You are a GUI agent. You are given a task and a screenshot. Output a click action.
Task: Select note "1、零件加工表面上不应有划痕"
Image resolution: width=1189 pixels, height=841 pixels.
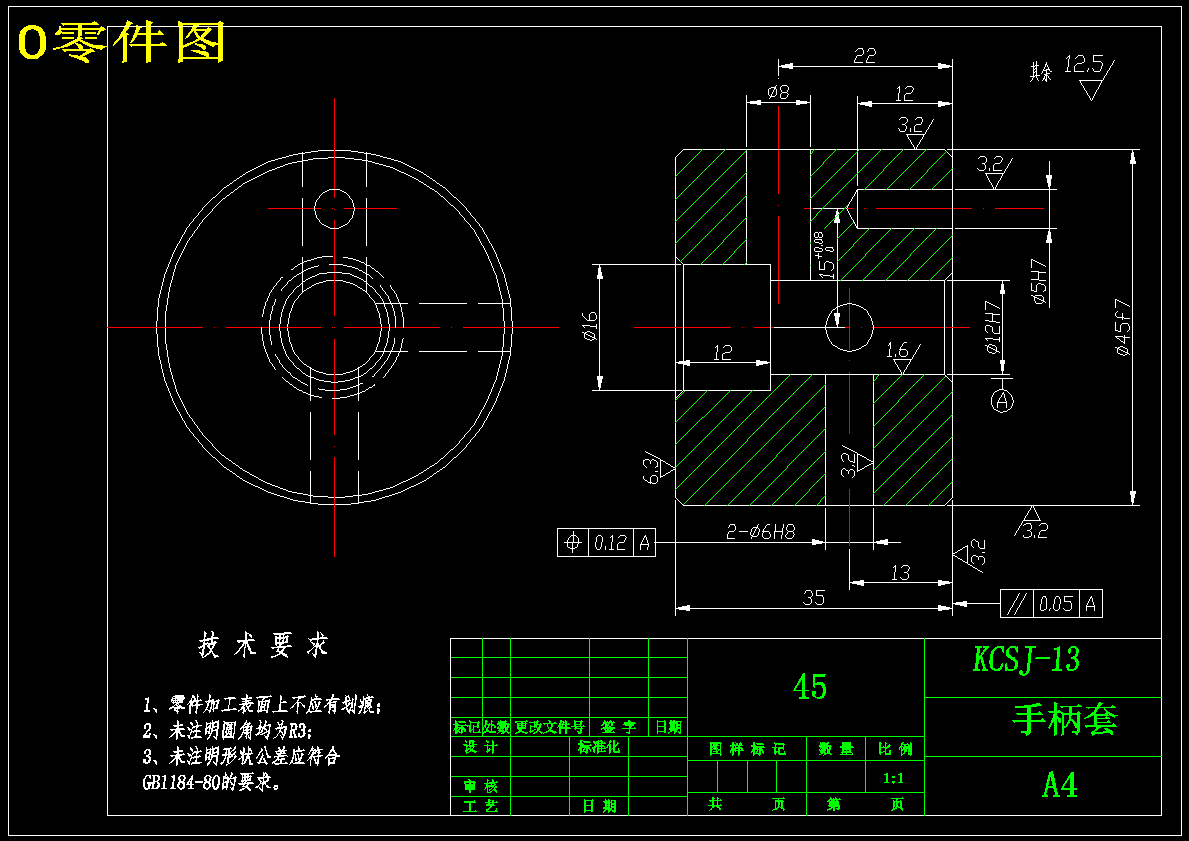[x=262, y=705]
